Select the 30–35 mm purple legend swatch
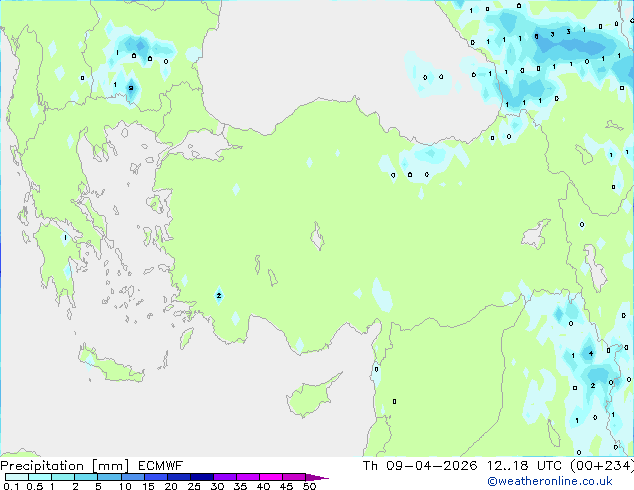The height and width of the screenshot is (490, 634). point(224,477)
